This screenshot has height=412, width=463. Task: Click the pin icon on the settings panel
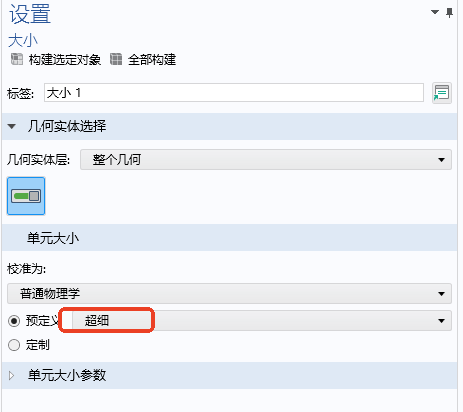coord(449,13)
